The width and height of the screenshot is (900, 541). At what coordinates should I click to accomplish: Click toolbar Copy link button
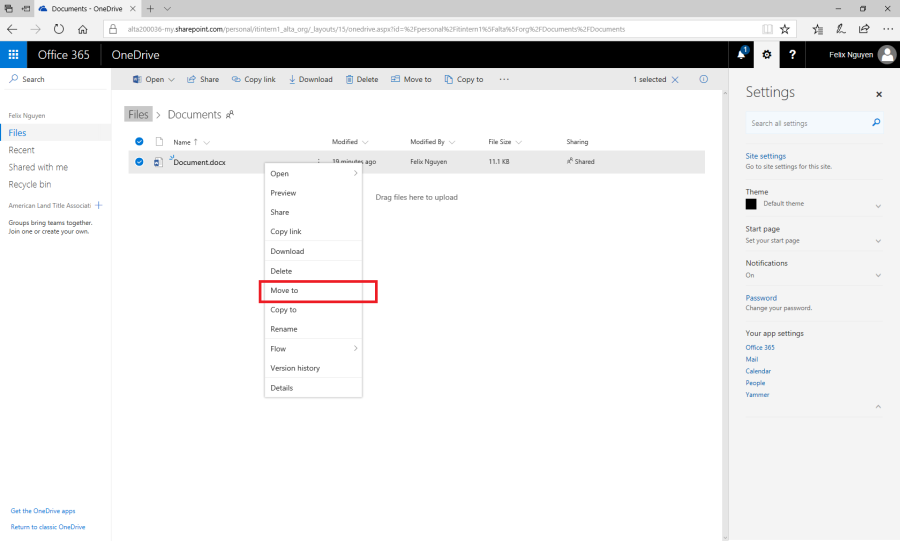254,79
